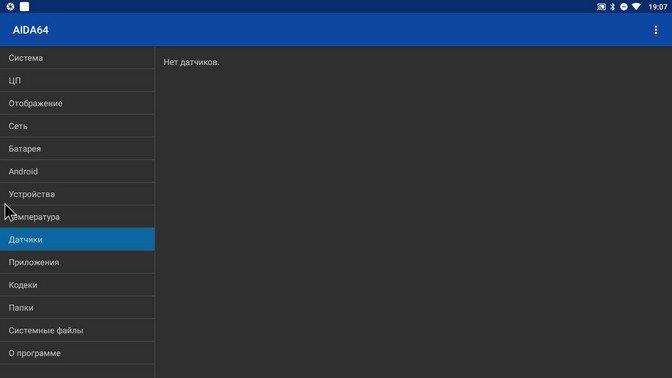
Task: Open Устройства section
Action: click(77, 194)
